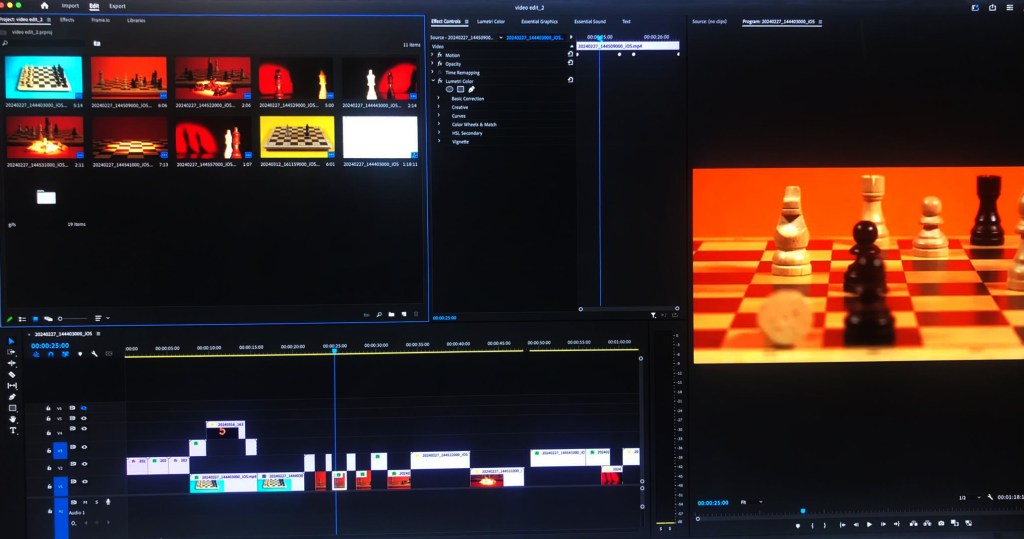Click the Export button in the top bar
Image resolution: width=1024 pixels, height=539 pixels.
[117, 6]
